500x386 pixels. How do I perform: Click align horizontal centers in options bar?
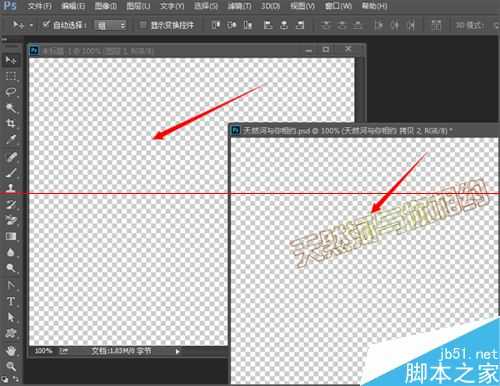coord(284,25)
